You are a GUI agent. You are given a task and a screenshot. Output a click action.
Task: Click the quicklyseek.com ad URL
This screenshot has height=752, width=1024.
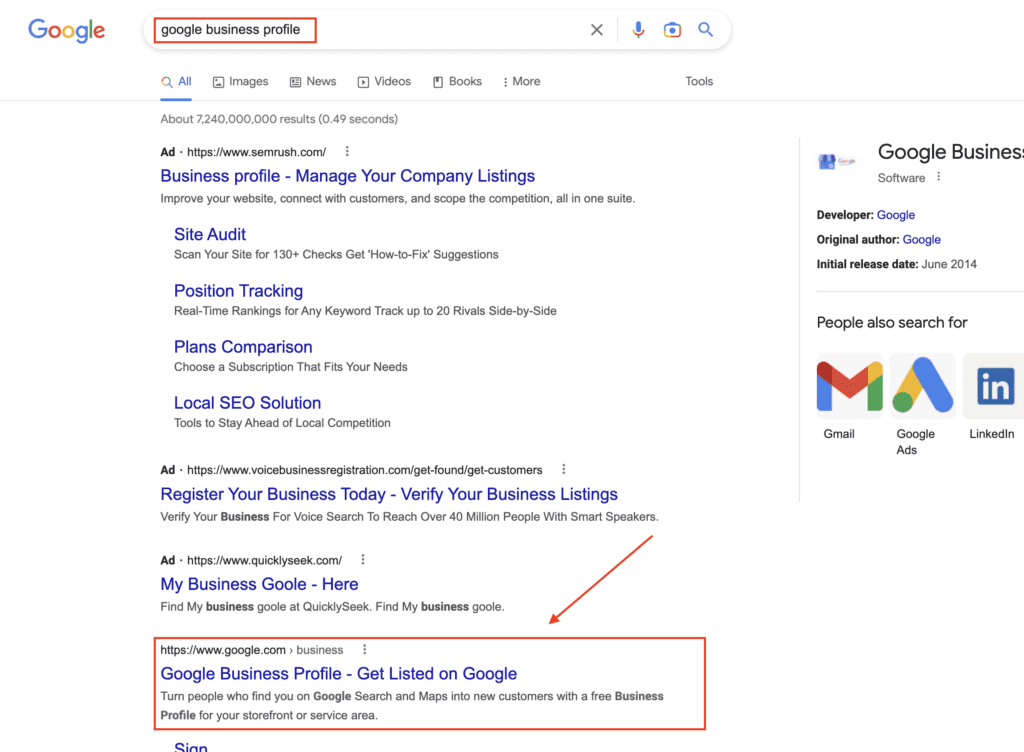[x=264, y=560]
